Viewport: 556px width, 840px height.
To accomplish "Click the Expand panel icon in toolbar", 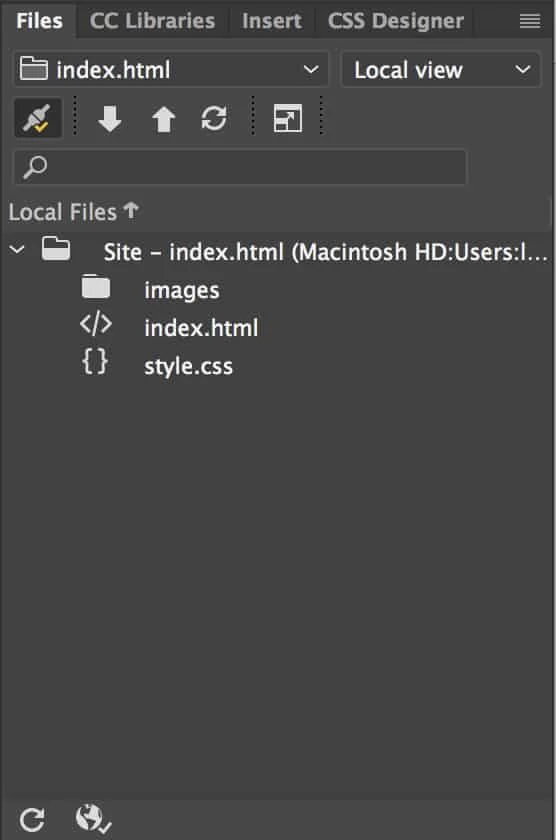I will pyautogui.click(x=288, y=118).
